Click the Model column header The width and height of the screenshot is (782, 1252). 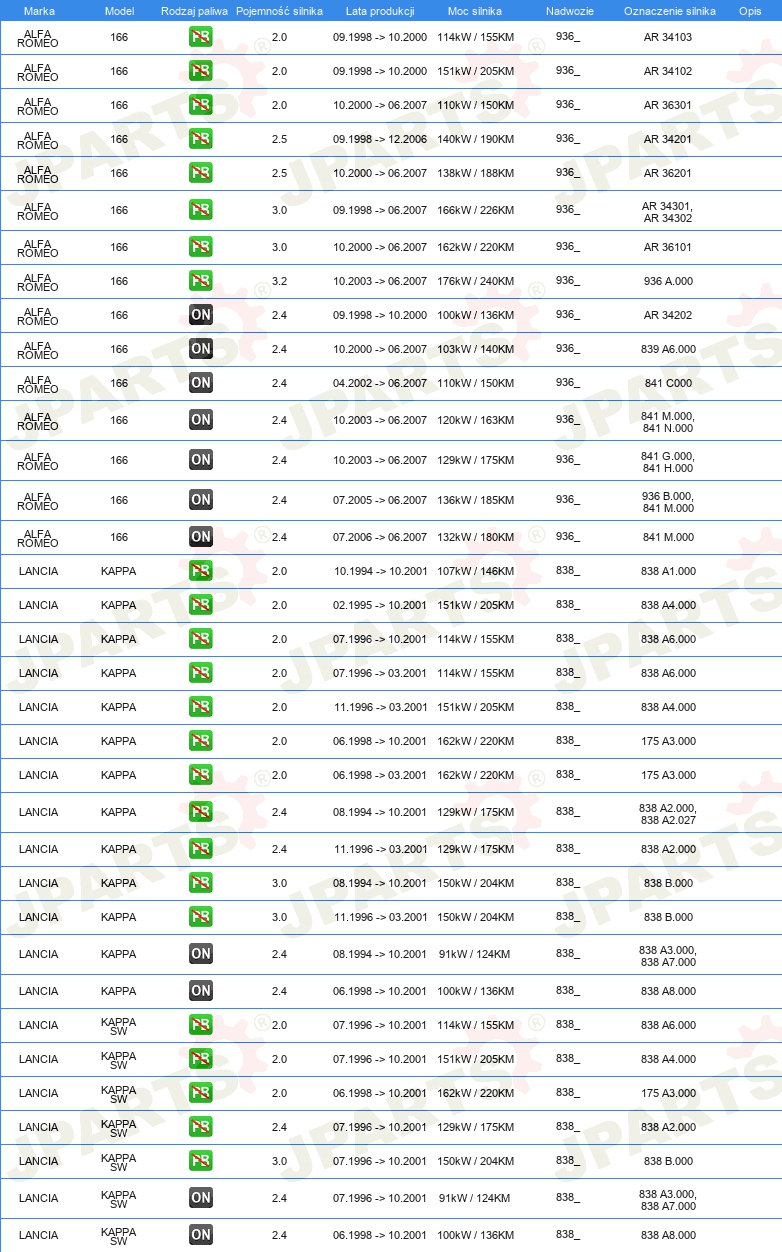(x=119, y=10)
